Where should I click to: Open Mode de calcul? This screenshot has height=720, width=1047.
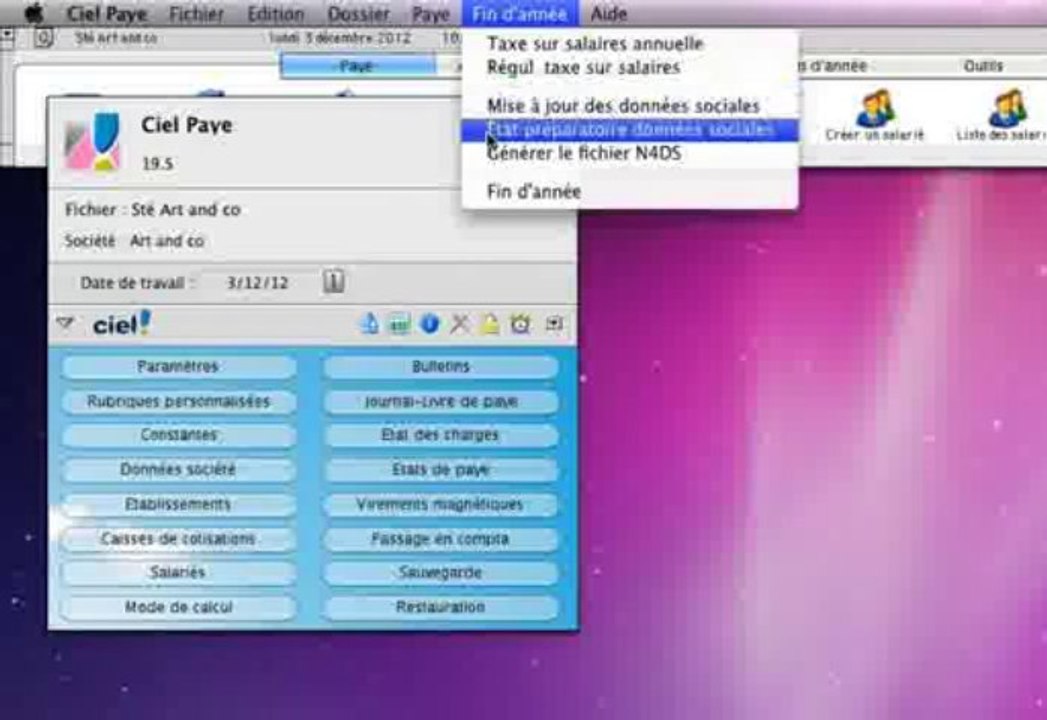tap(178, 607)
